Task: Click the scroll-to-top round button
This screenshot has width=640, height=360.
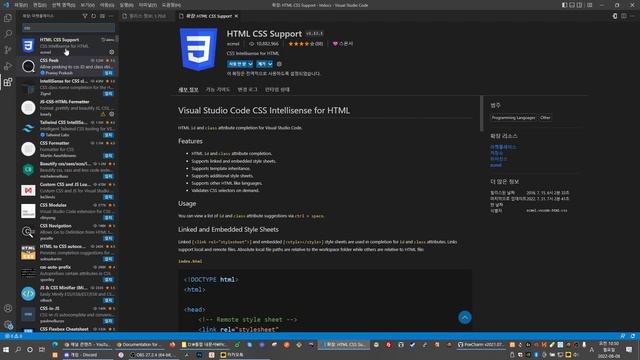Action: 464,318
